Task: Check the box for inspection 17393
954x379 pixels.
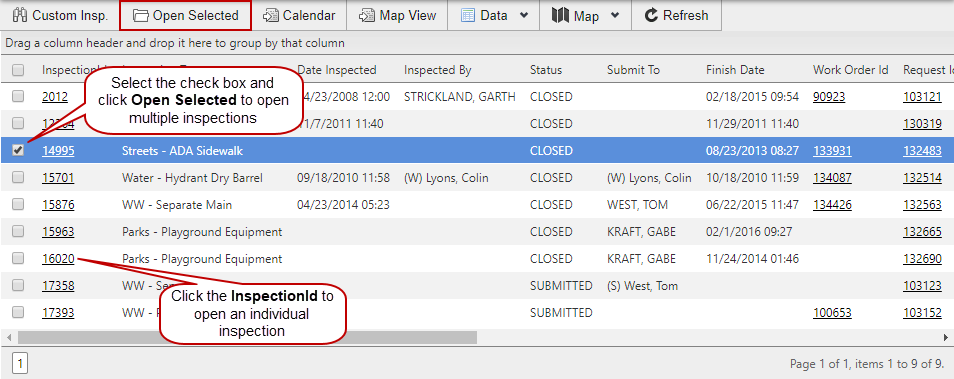Action: click(x=18, y=312)
